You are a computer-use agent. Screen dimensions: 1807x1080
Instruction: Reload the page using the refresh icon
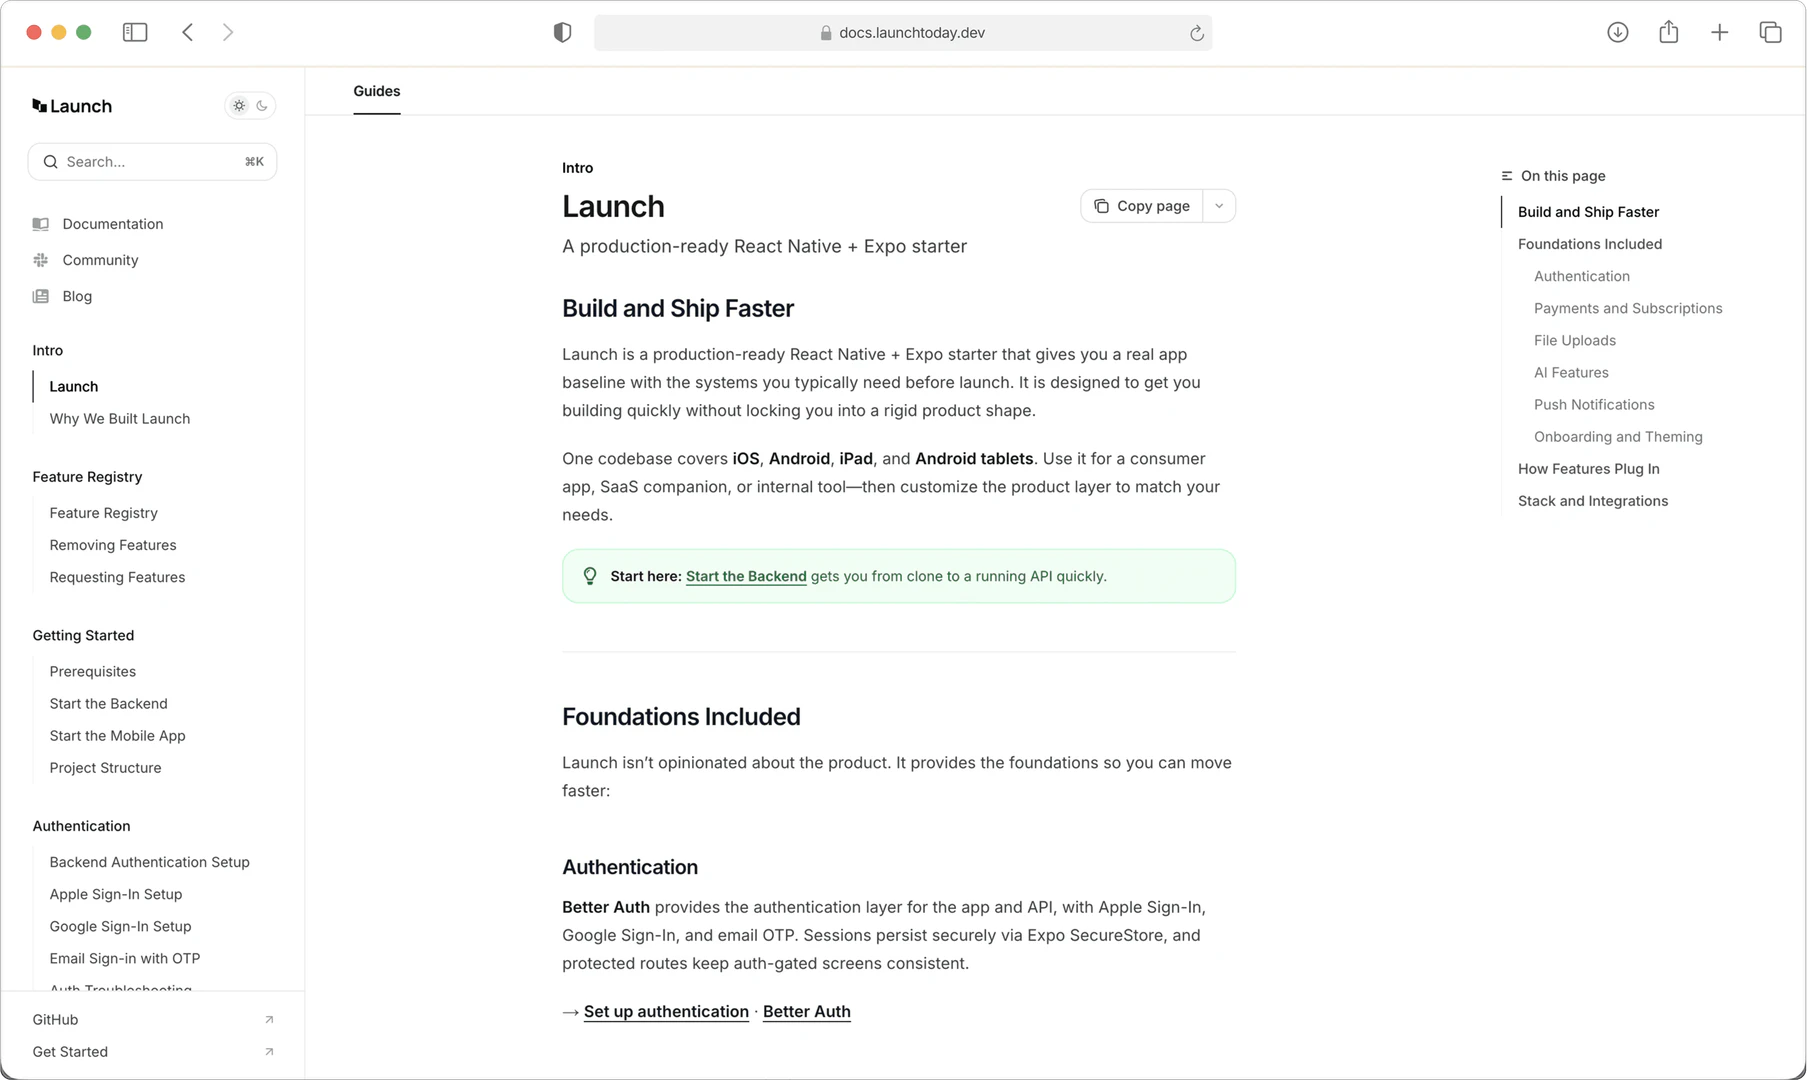pos(1196,32)
